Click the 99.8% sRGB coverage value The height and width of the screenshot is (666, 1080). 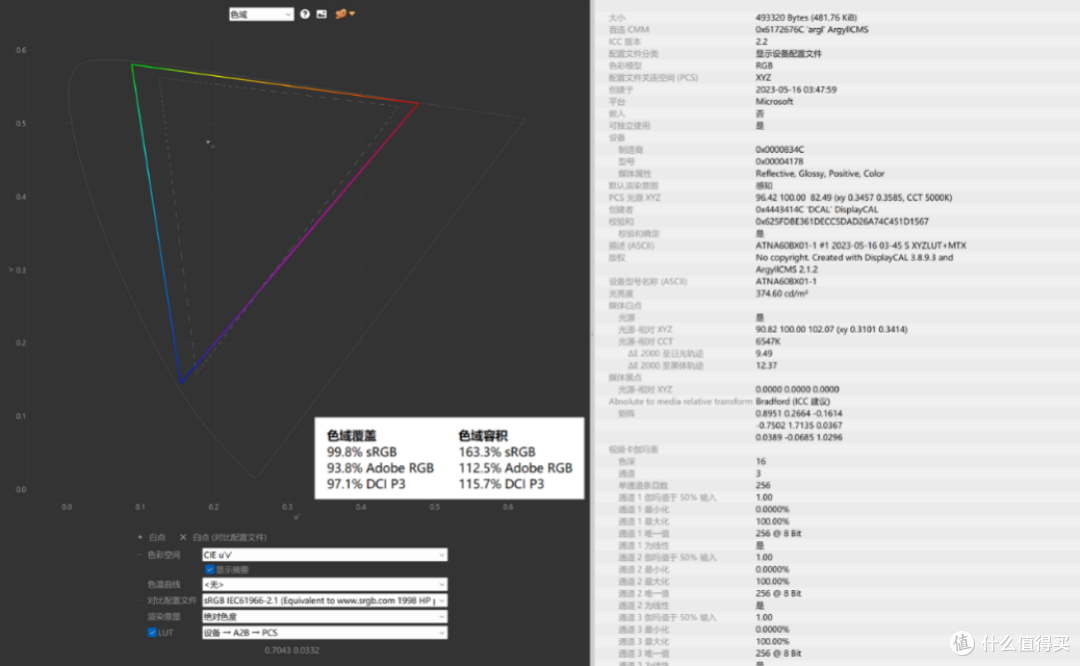point(362,452)
